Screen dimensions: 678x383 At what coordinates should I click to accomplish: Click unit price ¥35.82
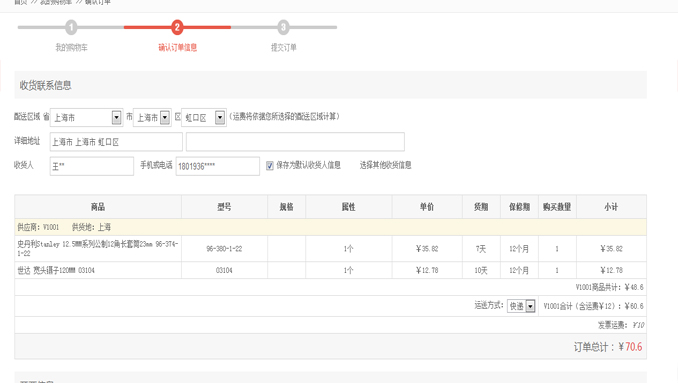tap(427, 249)
